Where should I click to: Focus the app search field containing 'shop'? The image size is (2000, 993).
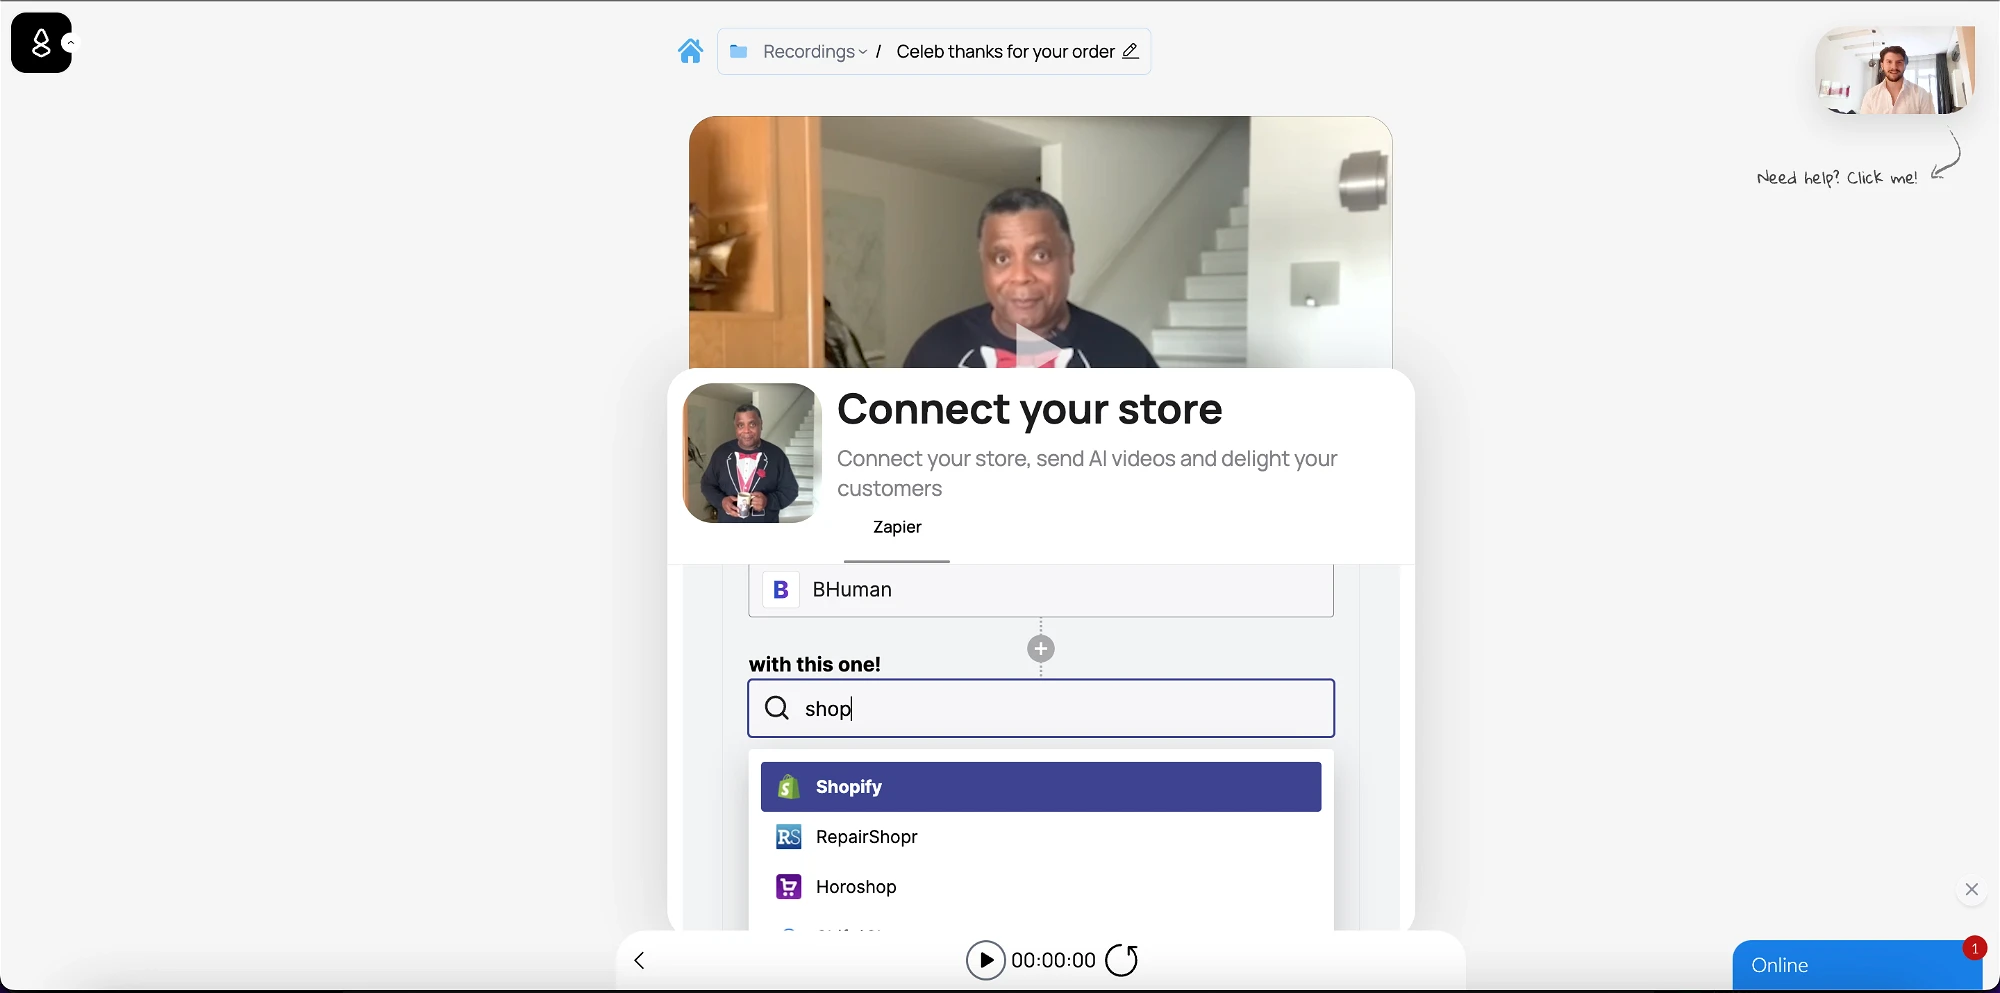click(x=1060, y=709)
